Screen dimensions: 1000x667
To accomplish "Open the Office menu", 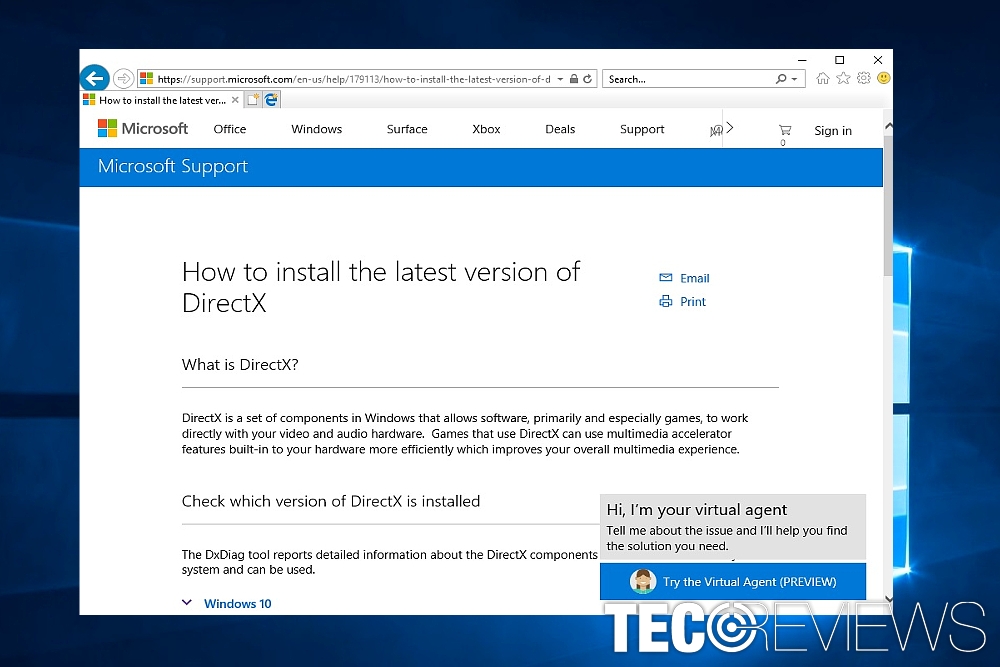I will pos(230,129).
